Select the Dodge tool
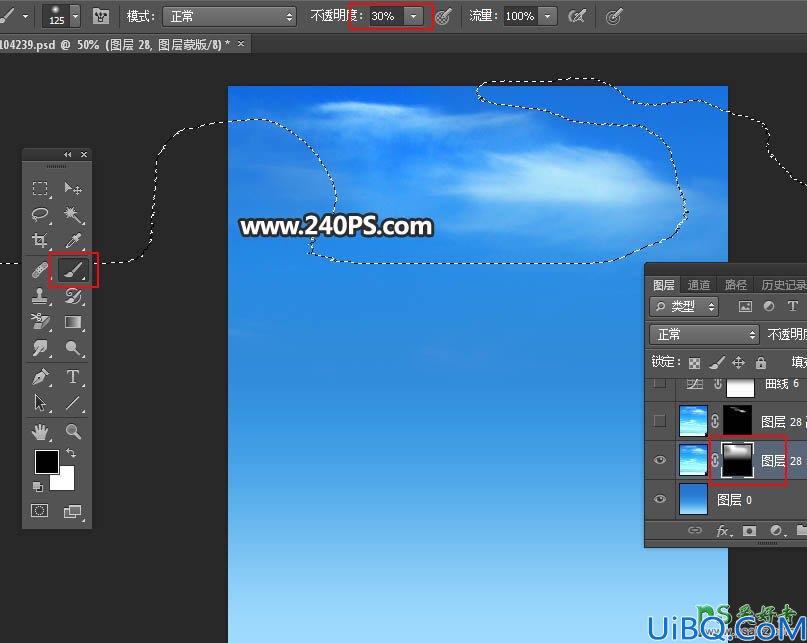 tap(73, 348)
